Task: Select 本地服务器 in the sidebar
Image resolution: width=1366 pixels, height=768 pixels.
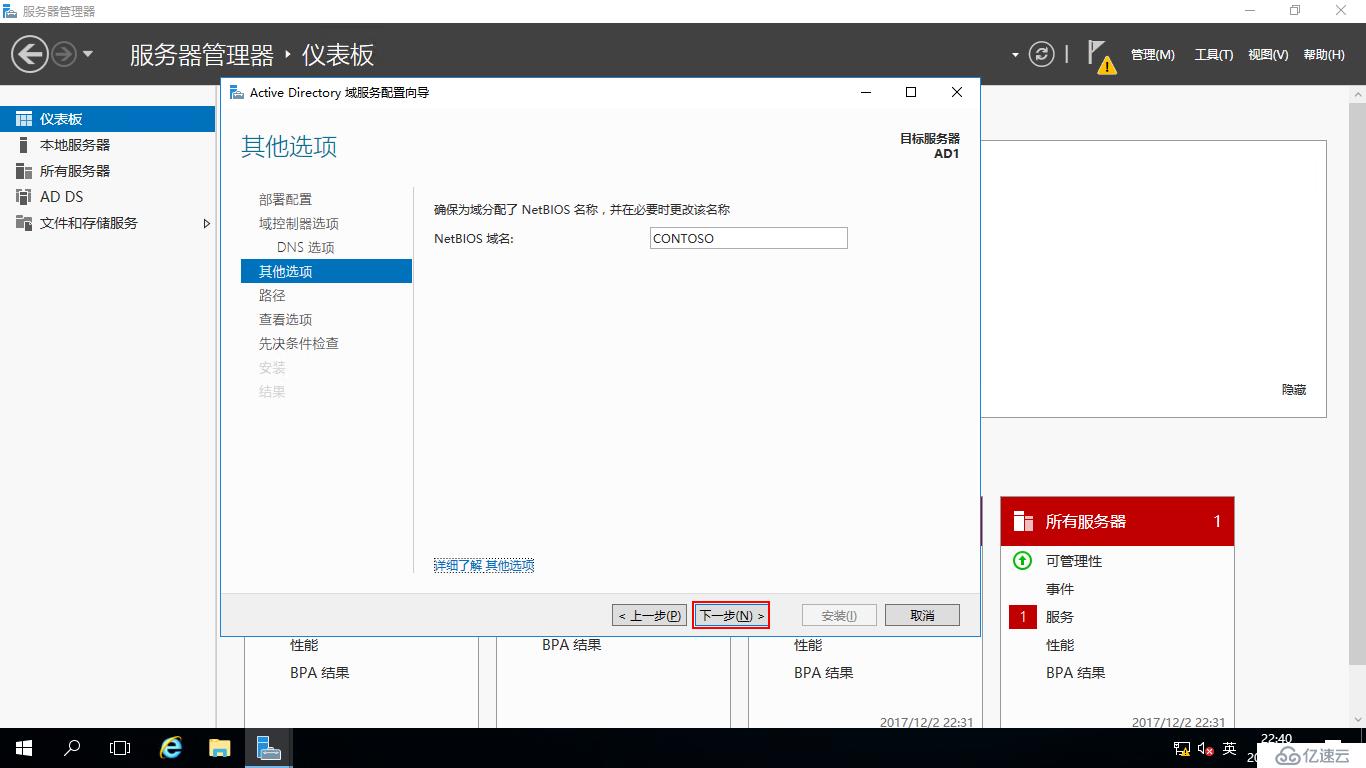Action: coord(107,145)
